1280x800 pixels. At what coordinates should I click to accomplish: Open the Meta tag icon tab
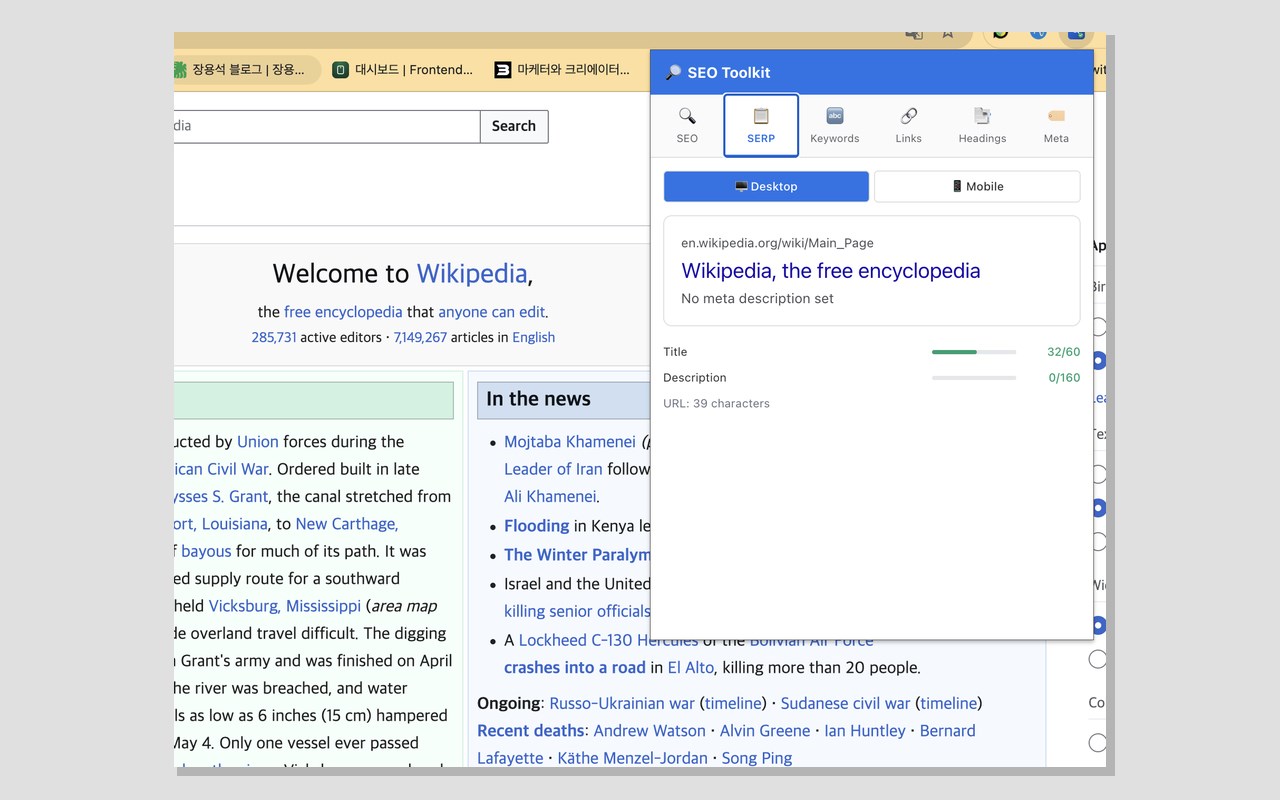click(x=1056, y=116)
